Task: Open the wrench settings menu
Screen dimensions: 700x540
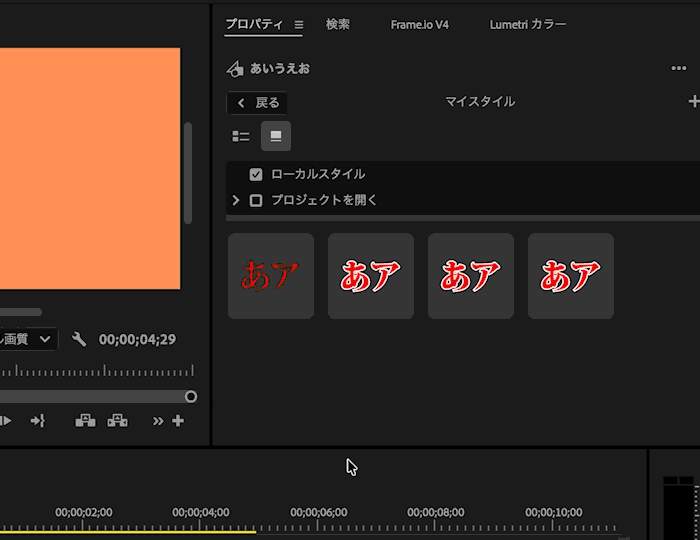Action: point(79,340)
